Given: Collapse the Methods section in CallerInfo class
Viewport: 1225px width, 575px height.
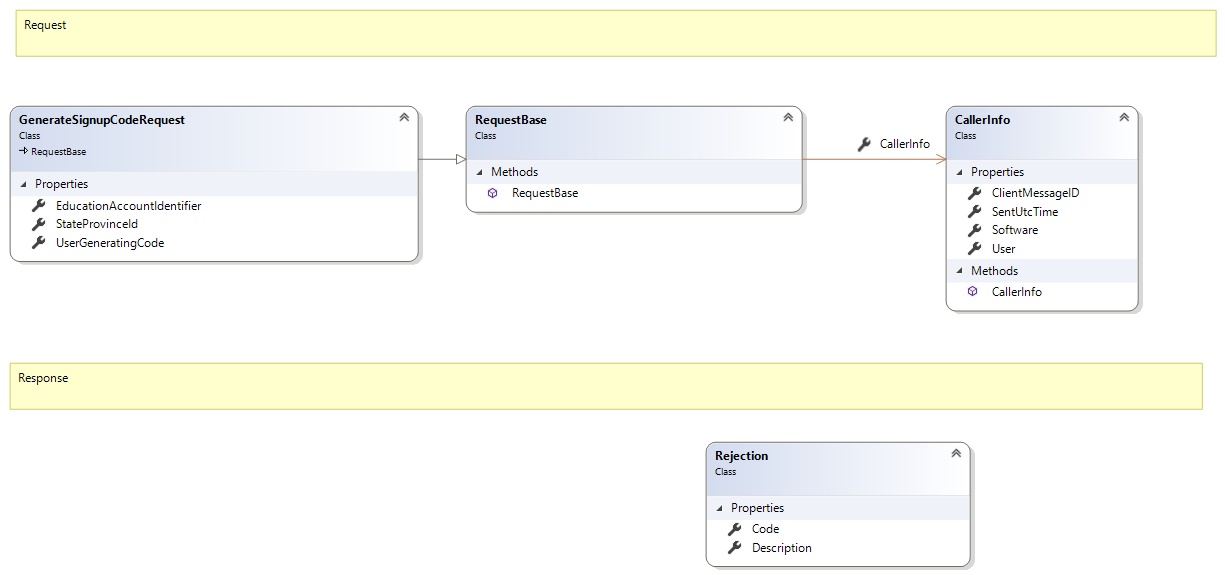Looking at the screenshot, I should (x=959, y=271).
